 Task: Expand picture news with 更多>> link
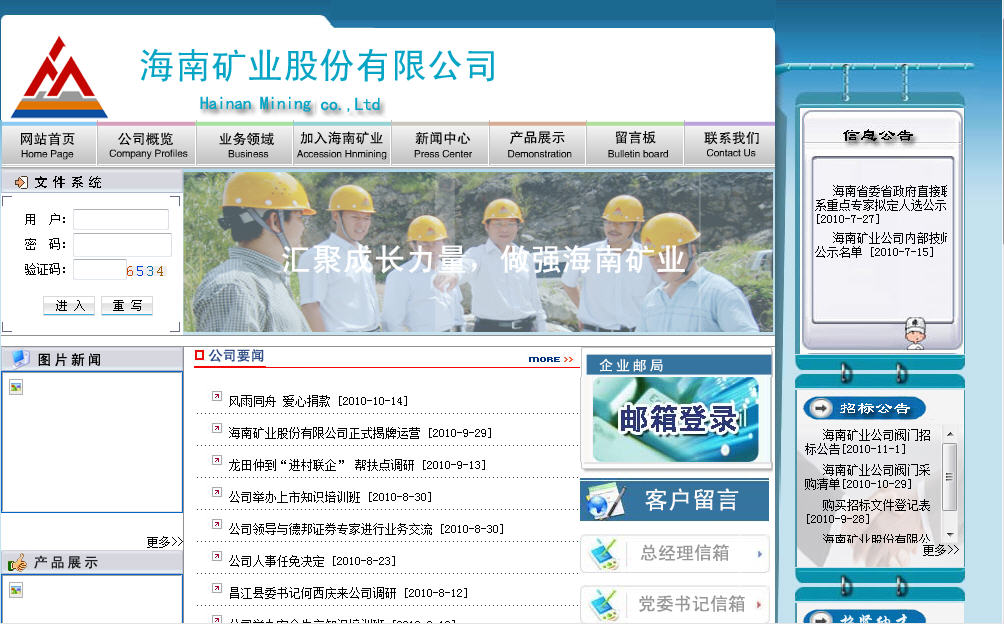164,542
